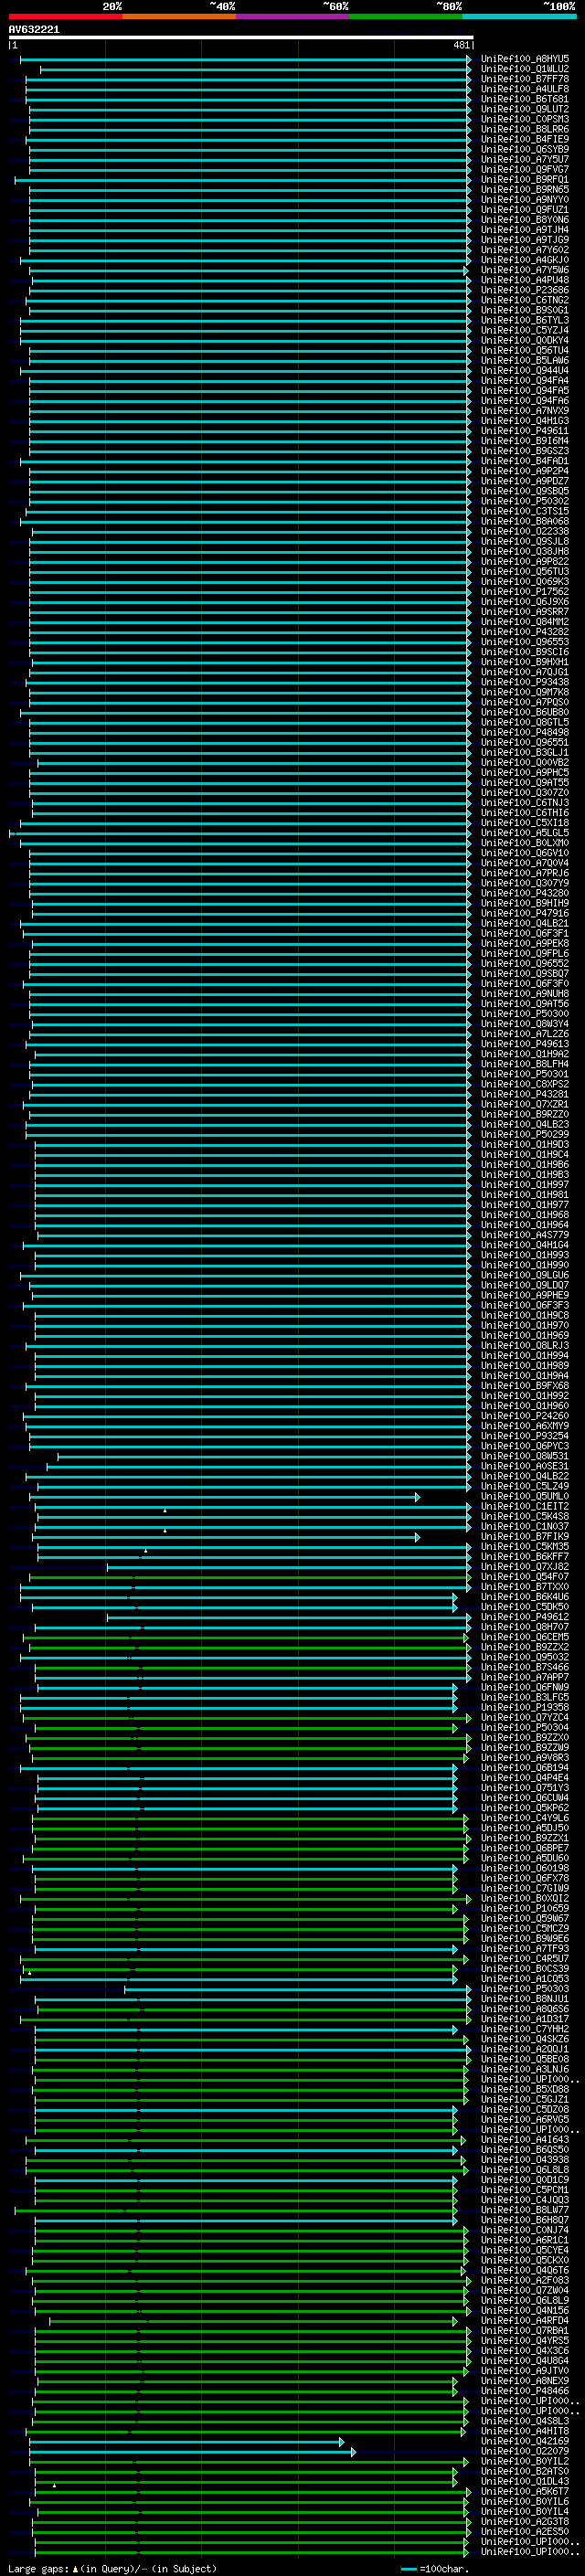Select the UniRef100_A7Y5W6 label
The width and height of the screenshot is (585, 2576).
pyautogui.click(x=525, y=270)
